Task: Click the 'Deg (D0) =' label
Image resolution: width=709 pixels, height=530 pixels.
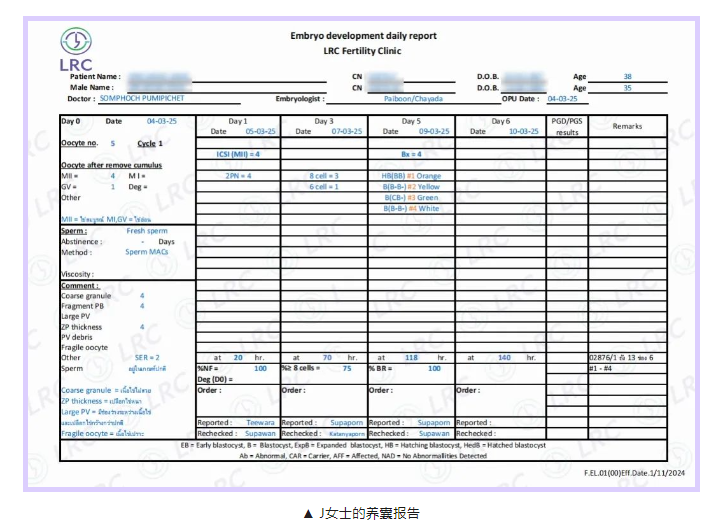Action: point(215,379)
